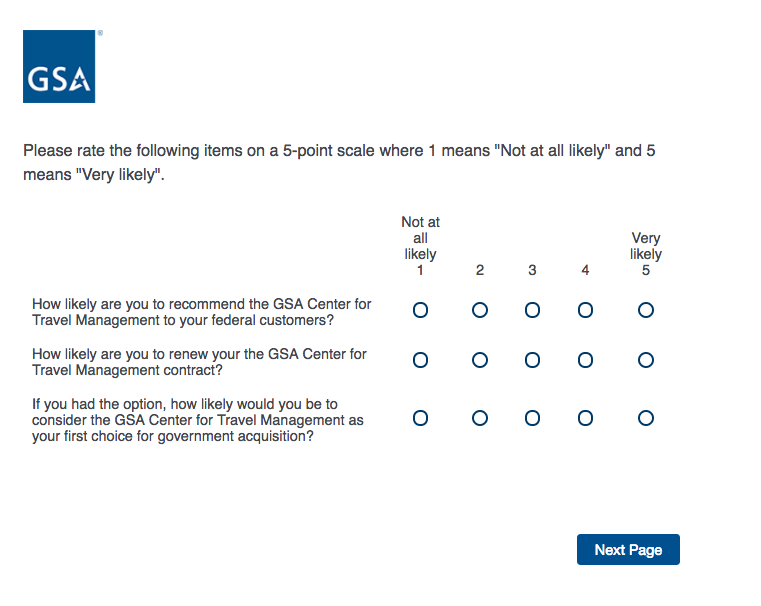761x606 pixels.
Task: Click the recommend to federal customers question text
Action: click(x=201, y=312)
